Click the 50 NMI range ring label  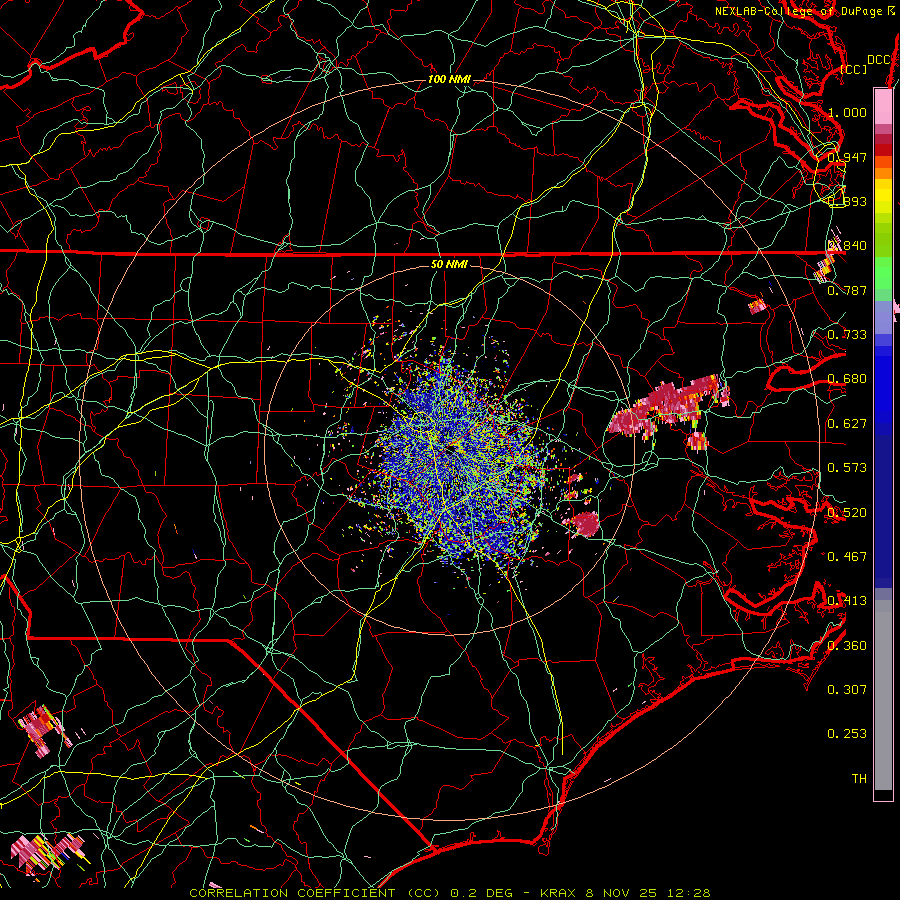(x=449, y=264)
